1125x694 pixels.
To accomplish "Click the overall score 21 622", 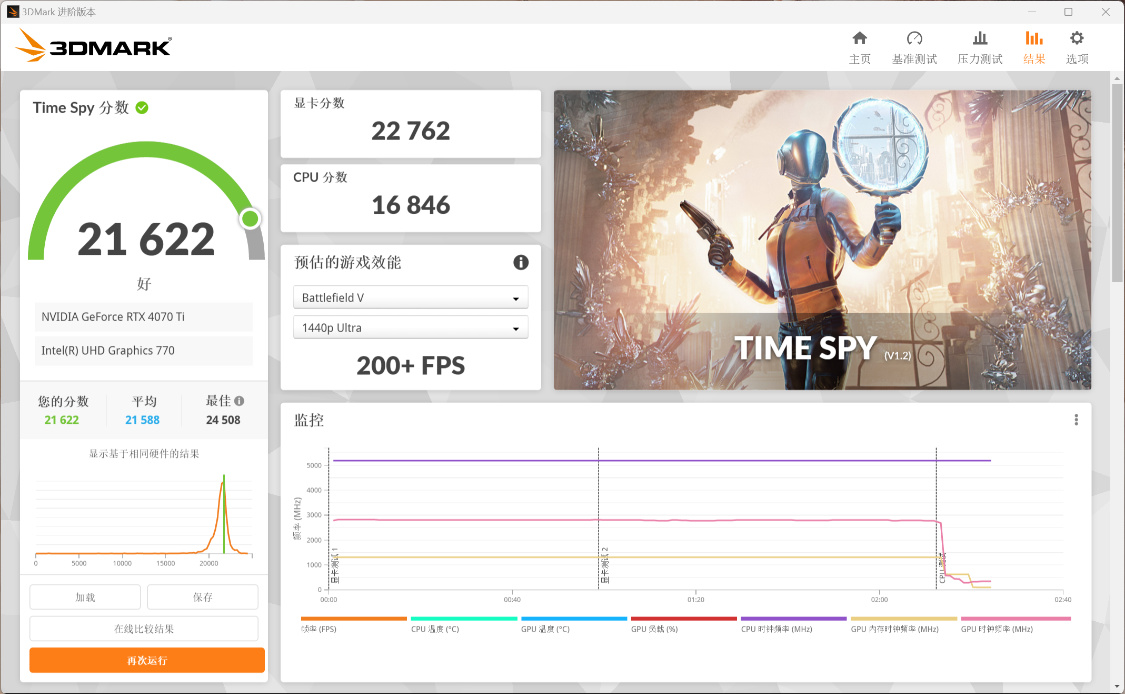I will point(146,239).
